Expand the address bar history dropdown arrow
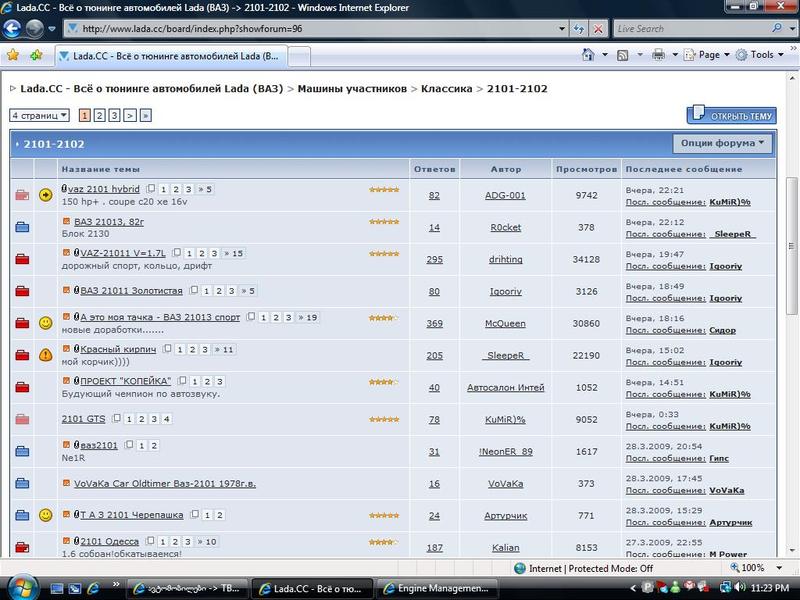The width and height of the screenshot is (800, 600). click(562, 29)
